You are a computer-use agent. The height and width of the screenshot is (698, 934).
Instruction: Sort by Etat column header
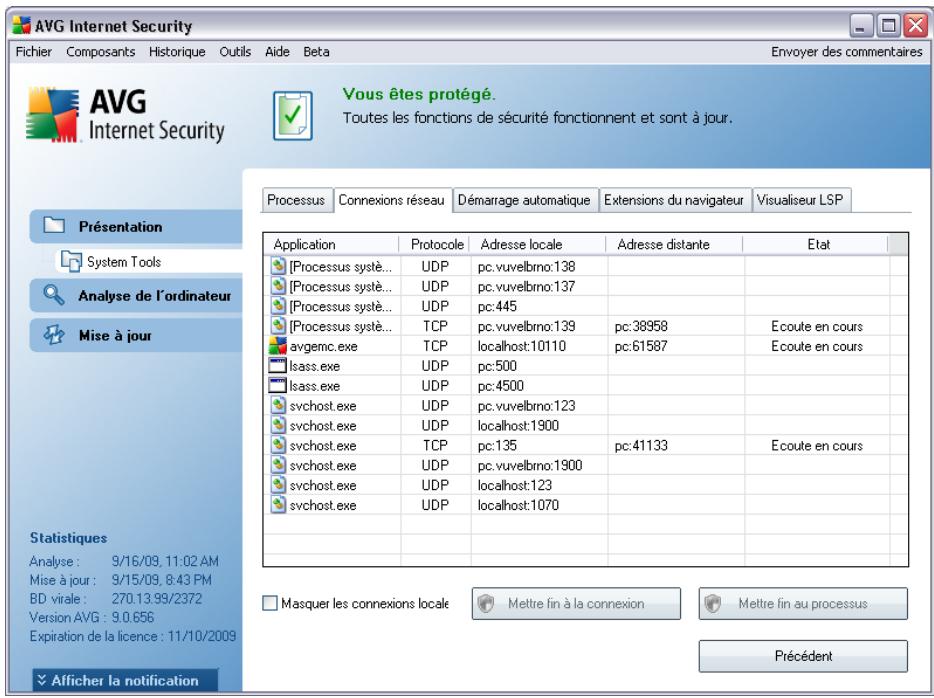817,244
